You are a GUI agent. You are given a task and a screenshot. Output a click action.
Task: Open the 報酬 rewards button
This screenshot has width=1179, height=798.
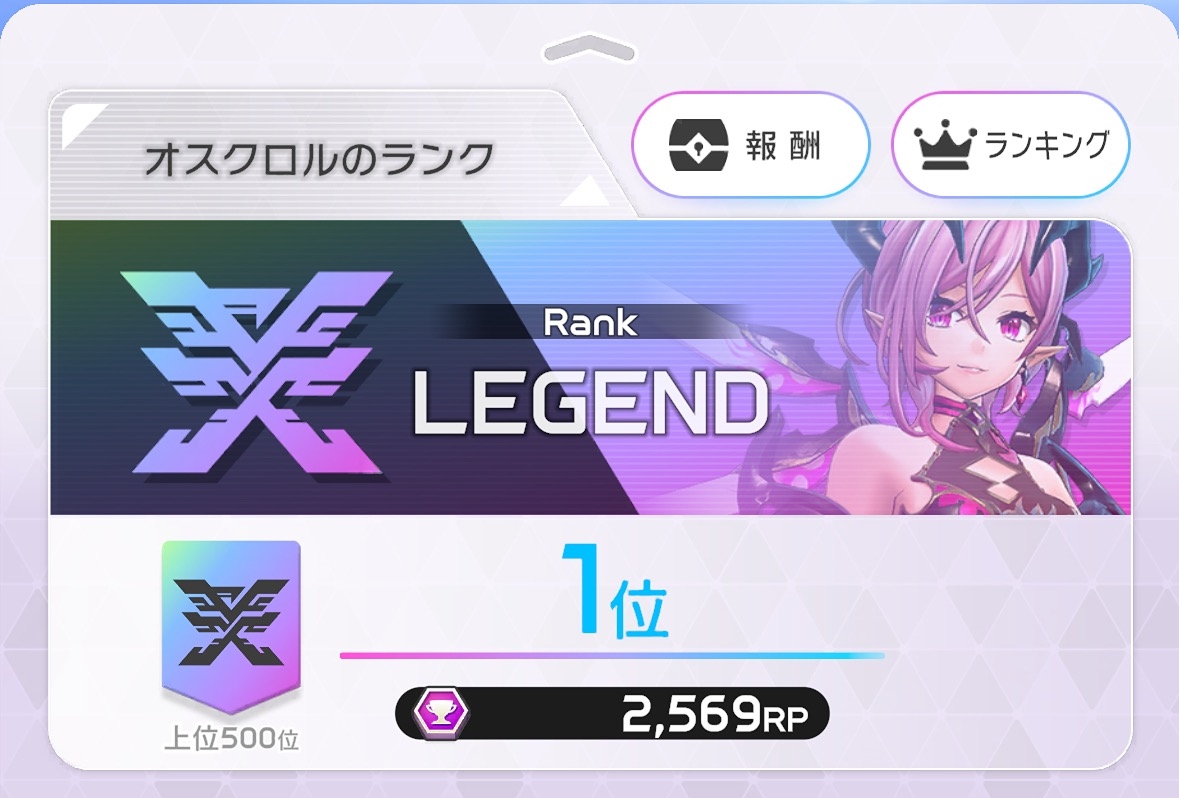pos(750,144)
